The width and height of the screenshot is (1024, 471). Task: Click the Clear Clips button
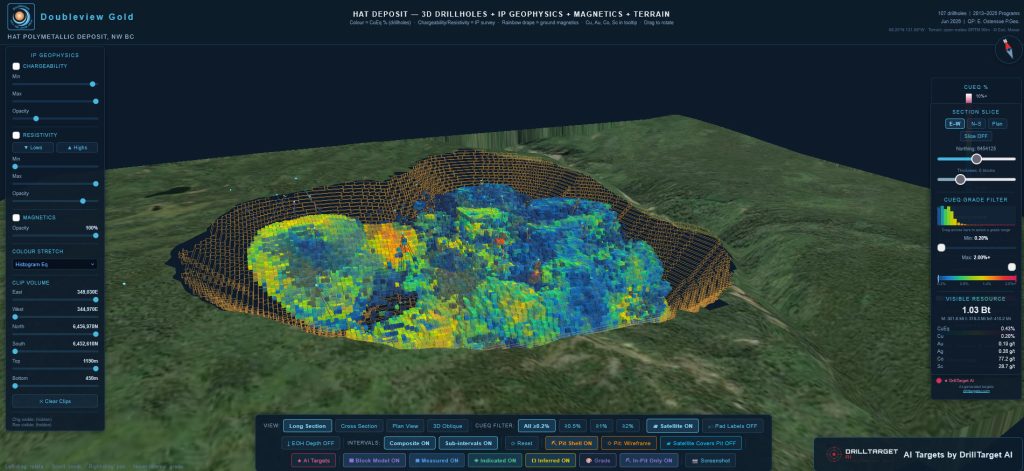click(x=55, y=401)
